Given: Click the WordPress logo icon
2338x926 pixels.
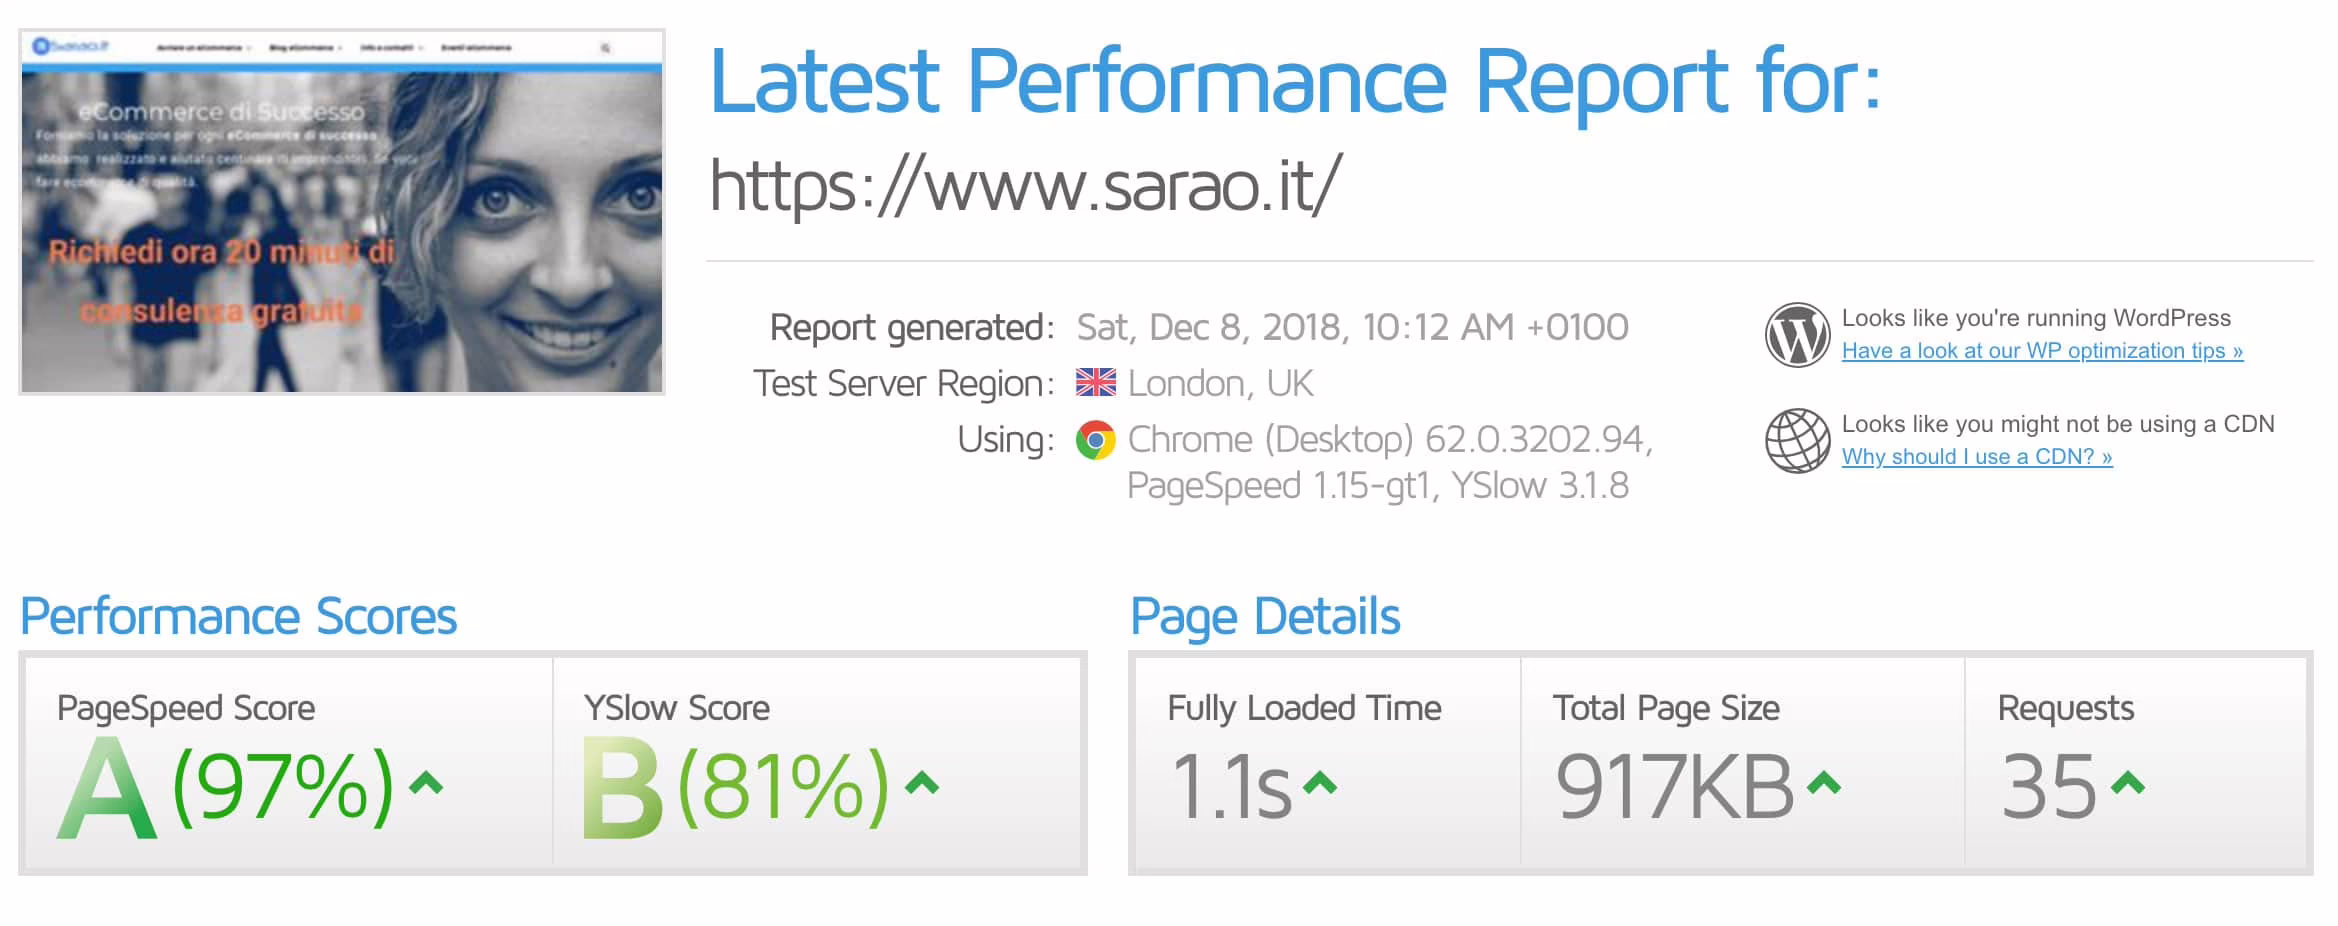Looking at the screenshot, I should 1797,335.
